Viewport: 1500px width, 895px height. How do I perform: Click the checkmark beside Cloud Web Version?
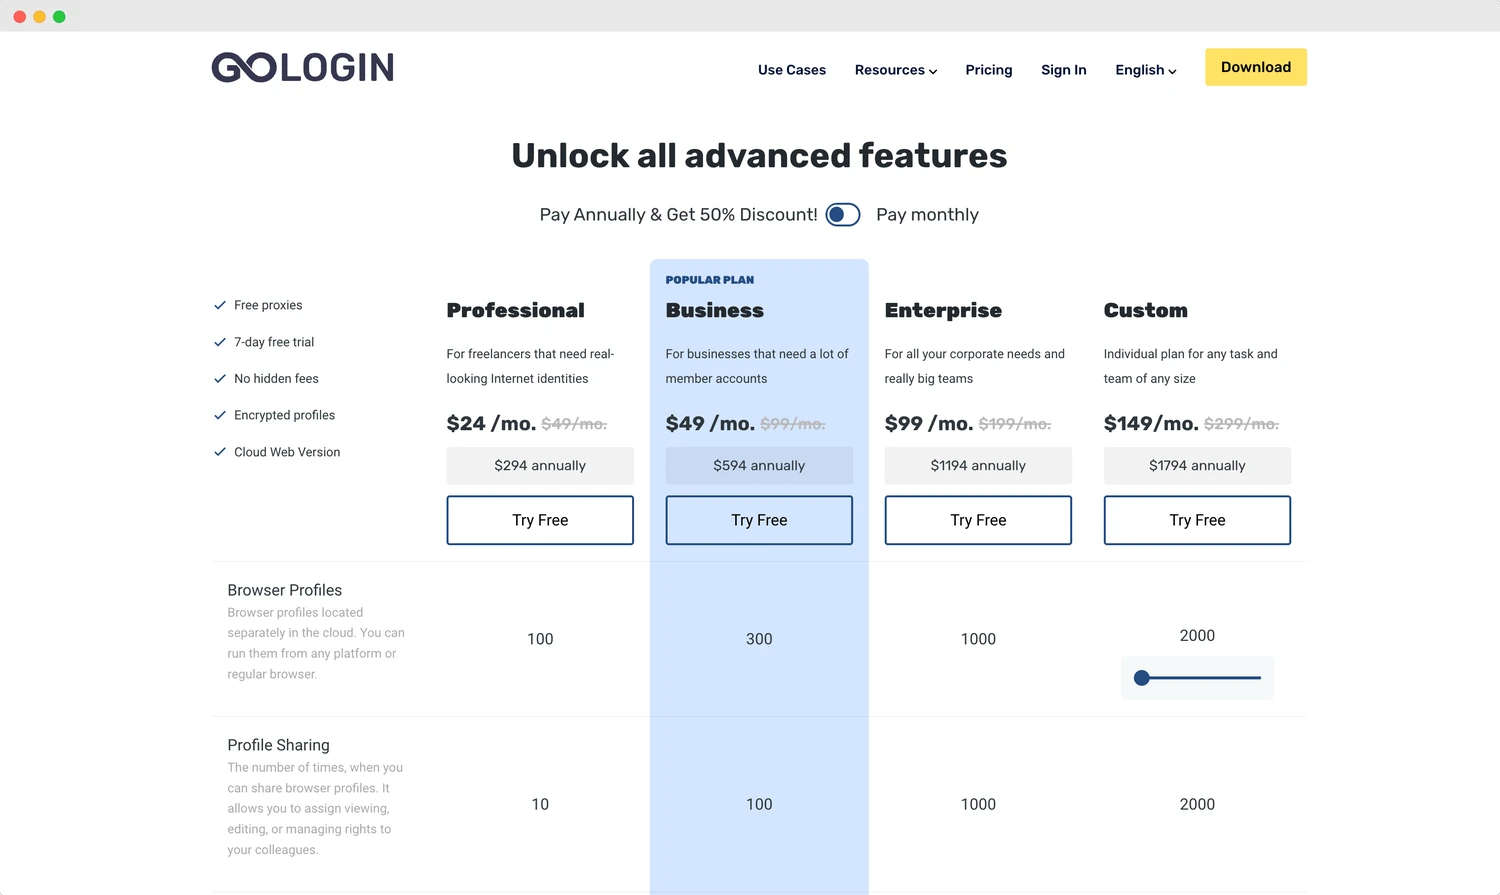[220, 452]
